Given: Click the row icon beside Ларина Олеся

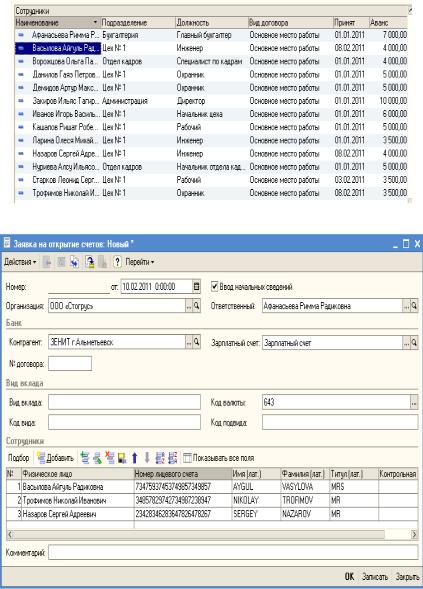Looking at the screenshot, I should 21,140.
